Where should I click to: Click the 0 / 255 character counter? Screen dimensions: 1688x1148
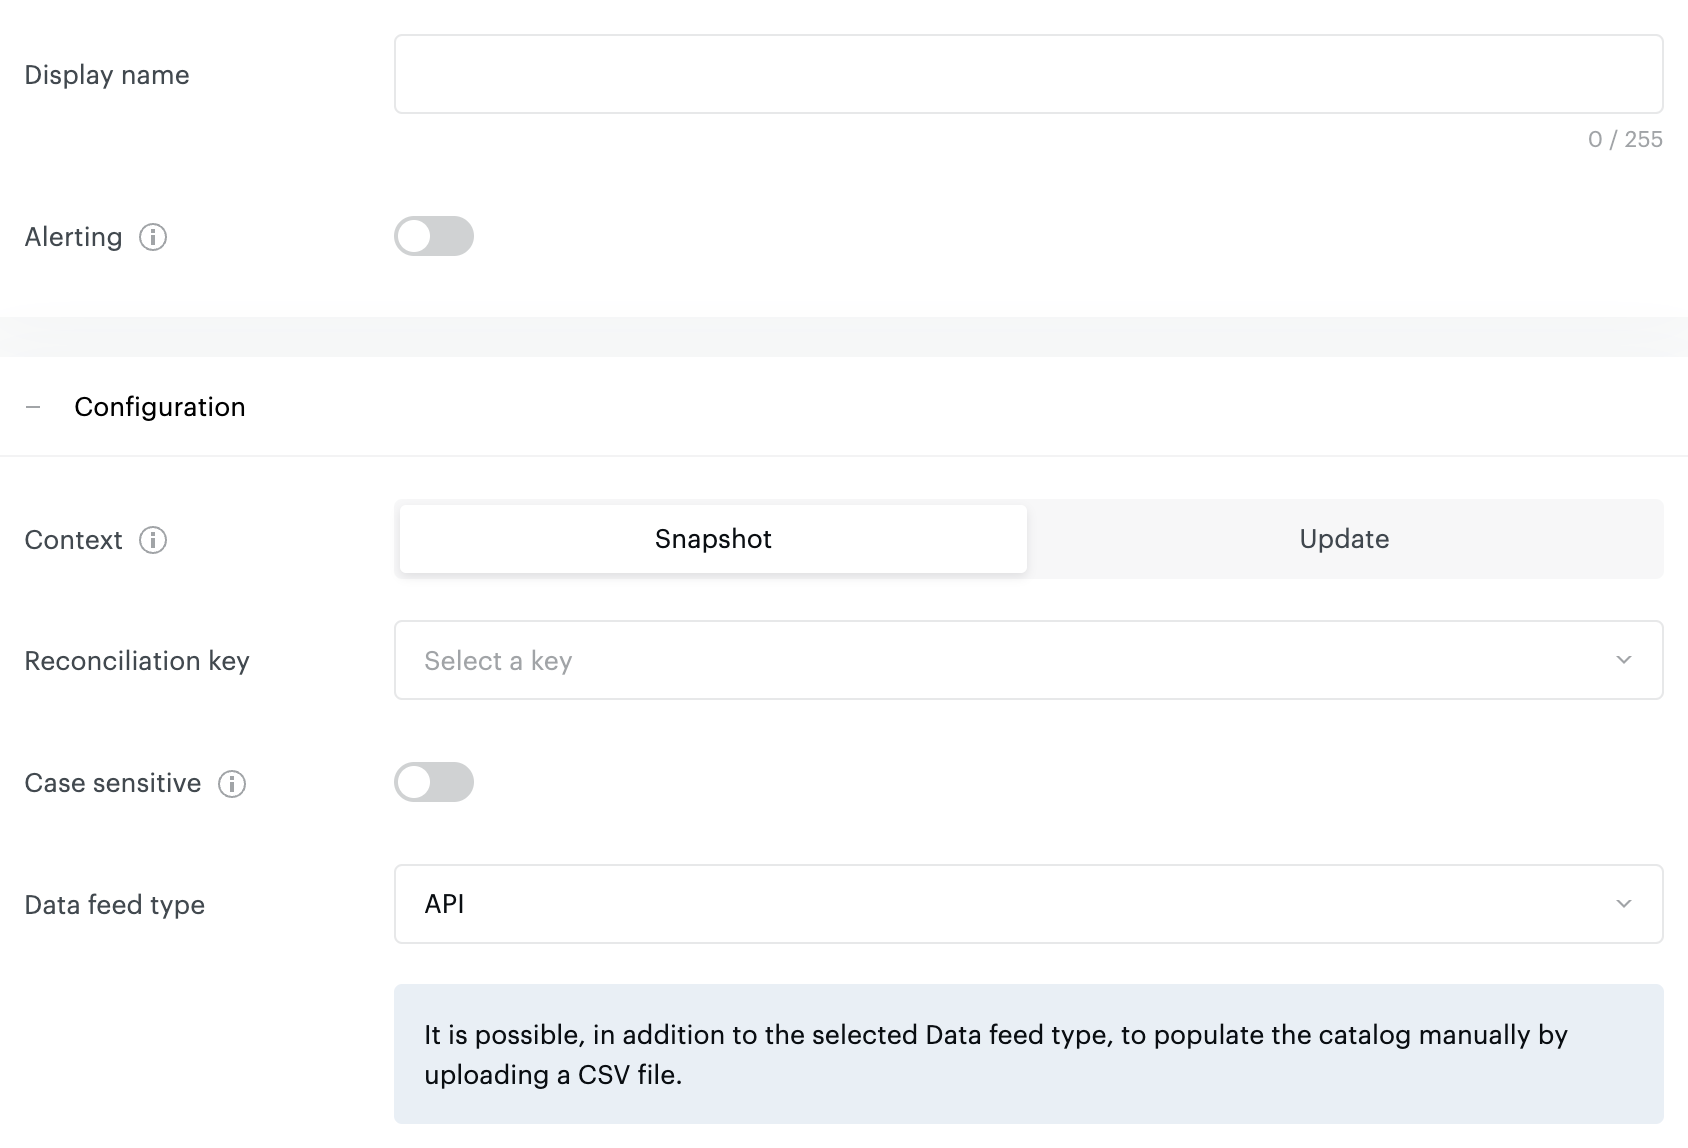[1622, 139]
